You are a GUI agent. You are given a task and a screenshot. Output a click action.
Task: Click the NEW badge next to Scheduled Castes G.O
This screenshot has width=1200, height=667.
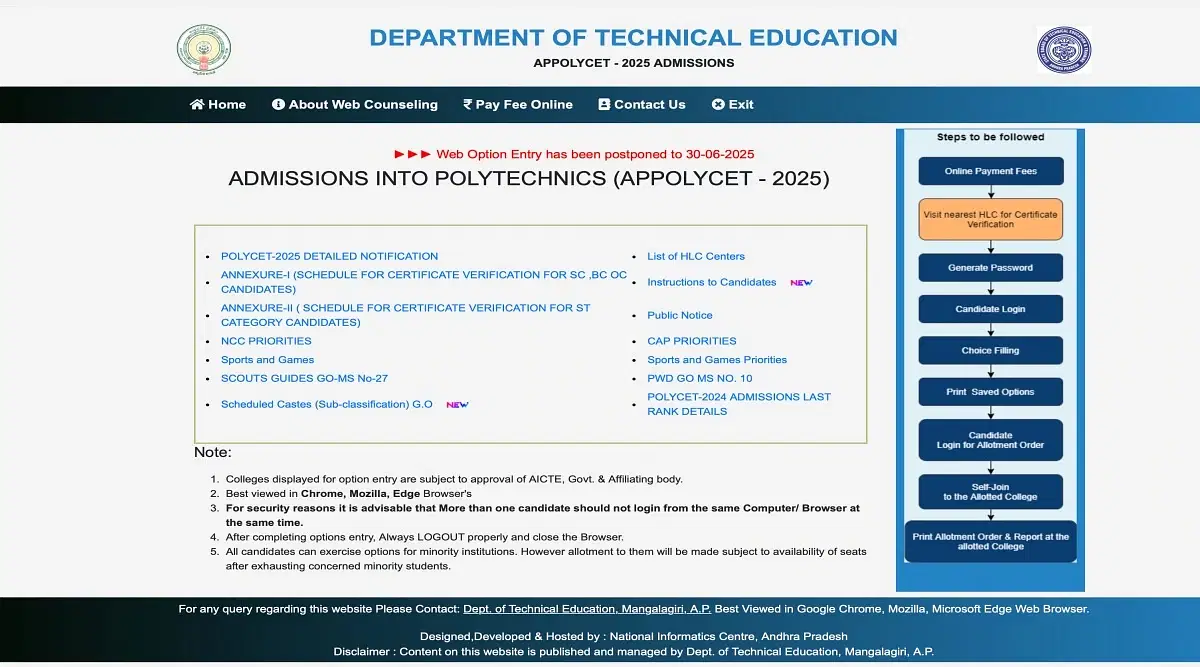coord(457,405)
